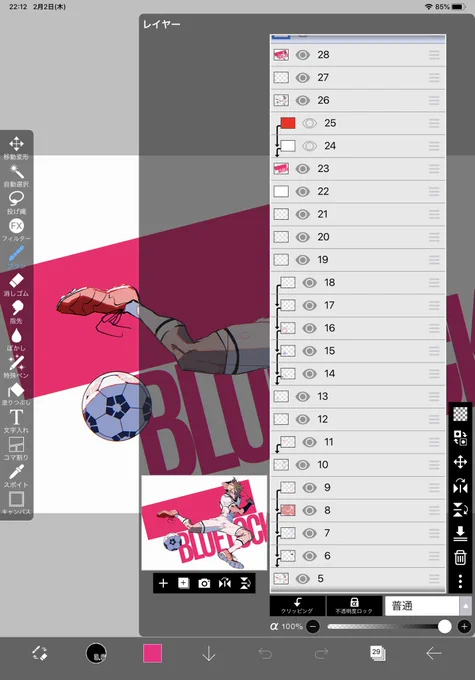Toggle visibility of layer 27
Screen dimensions: 475x680
click(303, 78)
